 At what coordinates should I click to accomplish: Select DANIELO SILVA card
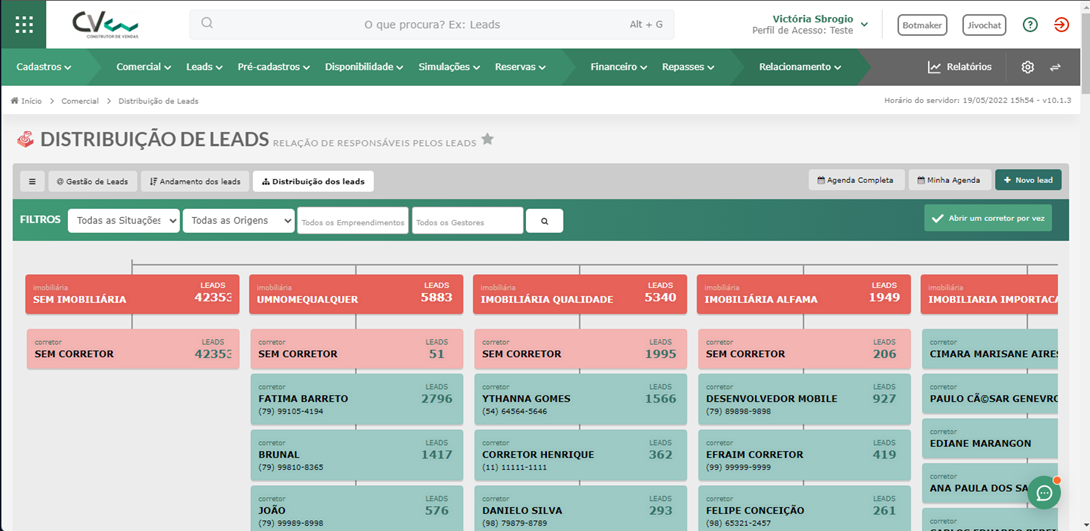[x=580, y=509]
